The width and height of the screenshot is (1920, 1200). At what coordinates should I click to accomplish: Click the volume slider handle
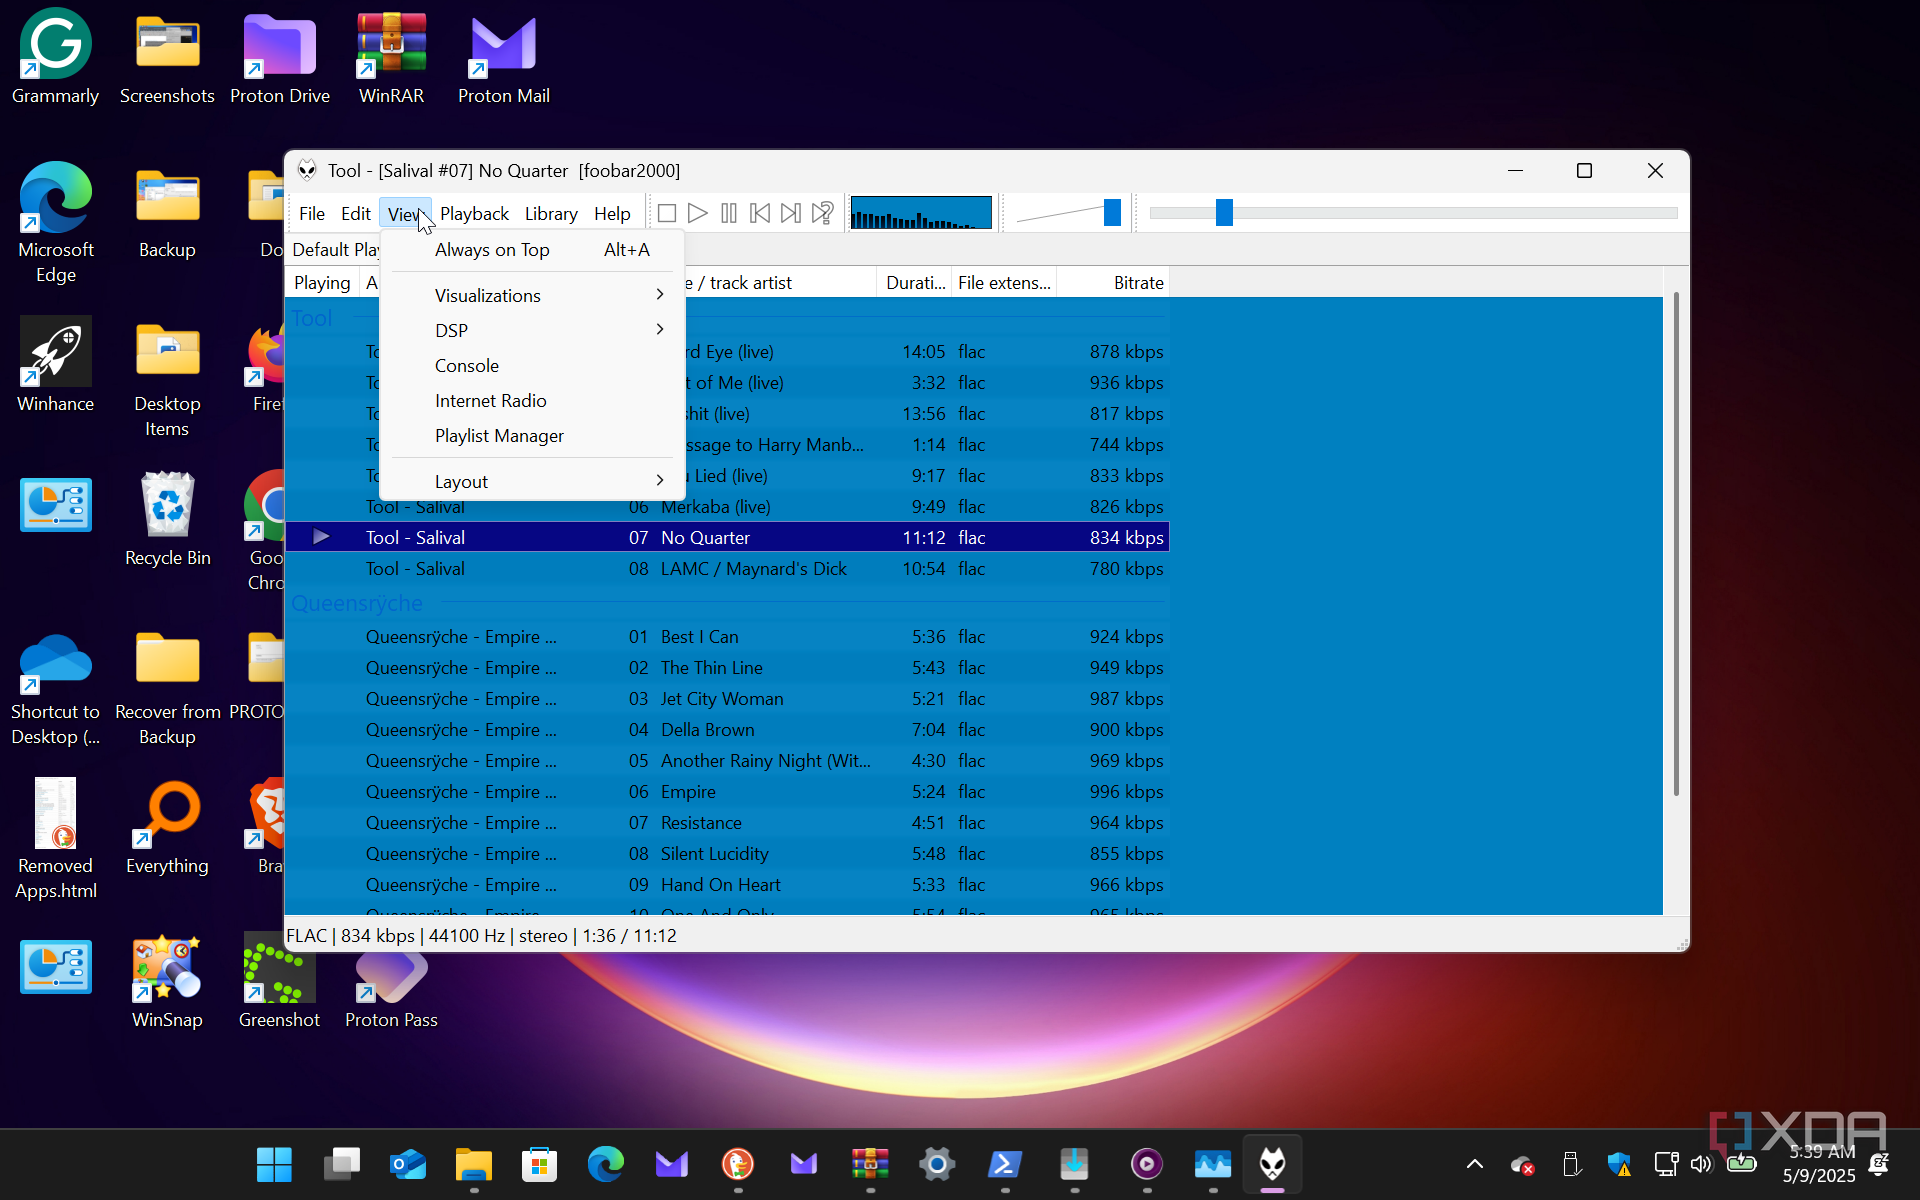pos(1112,213)
